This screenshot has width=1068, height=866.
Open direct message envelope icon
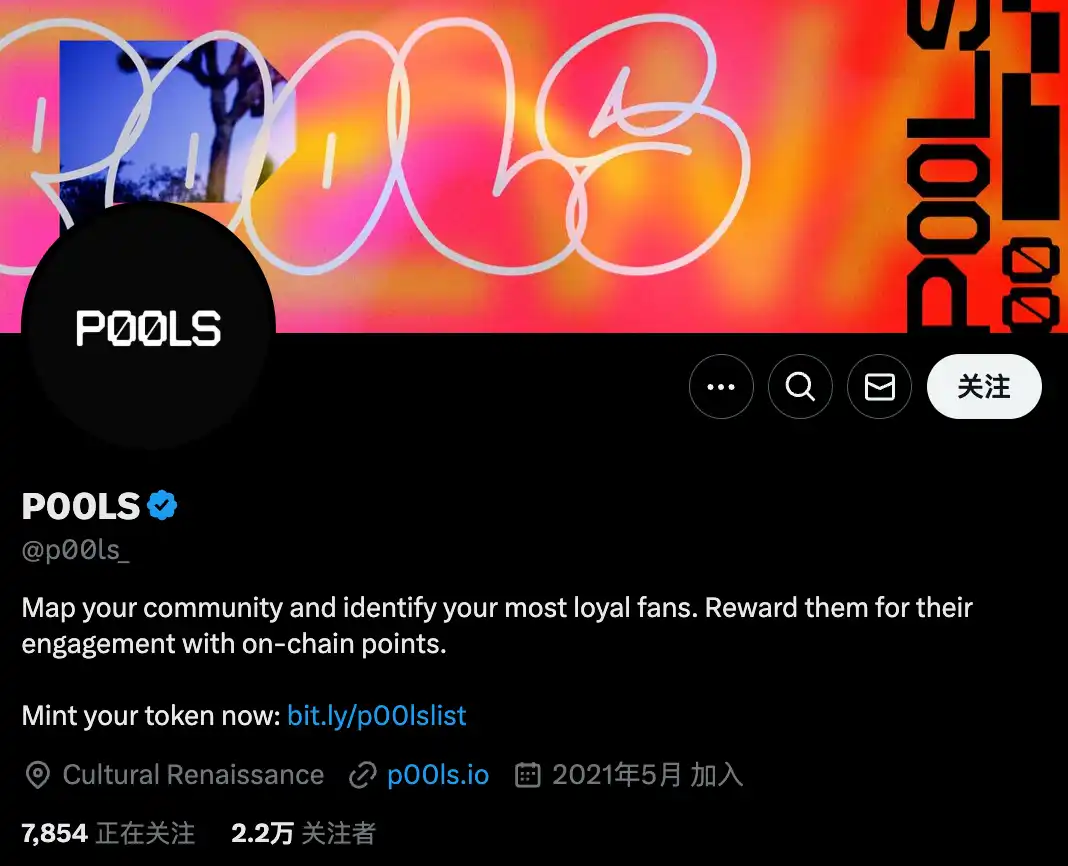click(x=879, y=386)
